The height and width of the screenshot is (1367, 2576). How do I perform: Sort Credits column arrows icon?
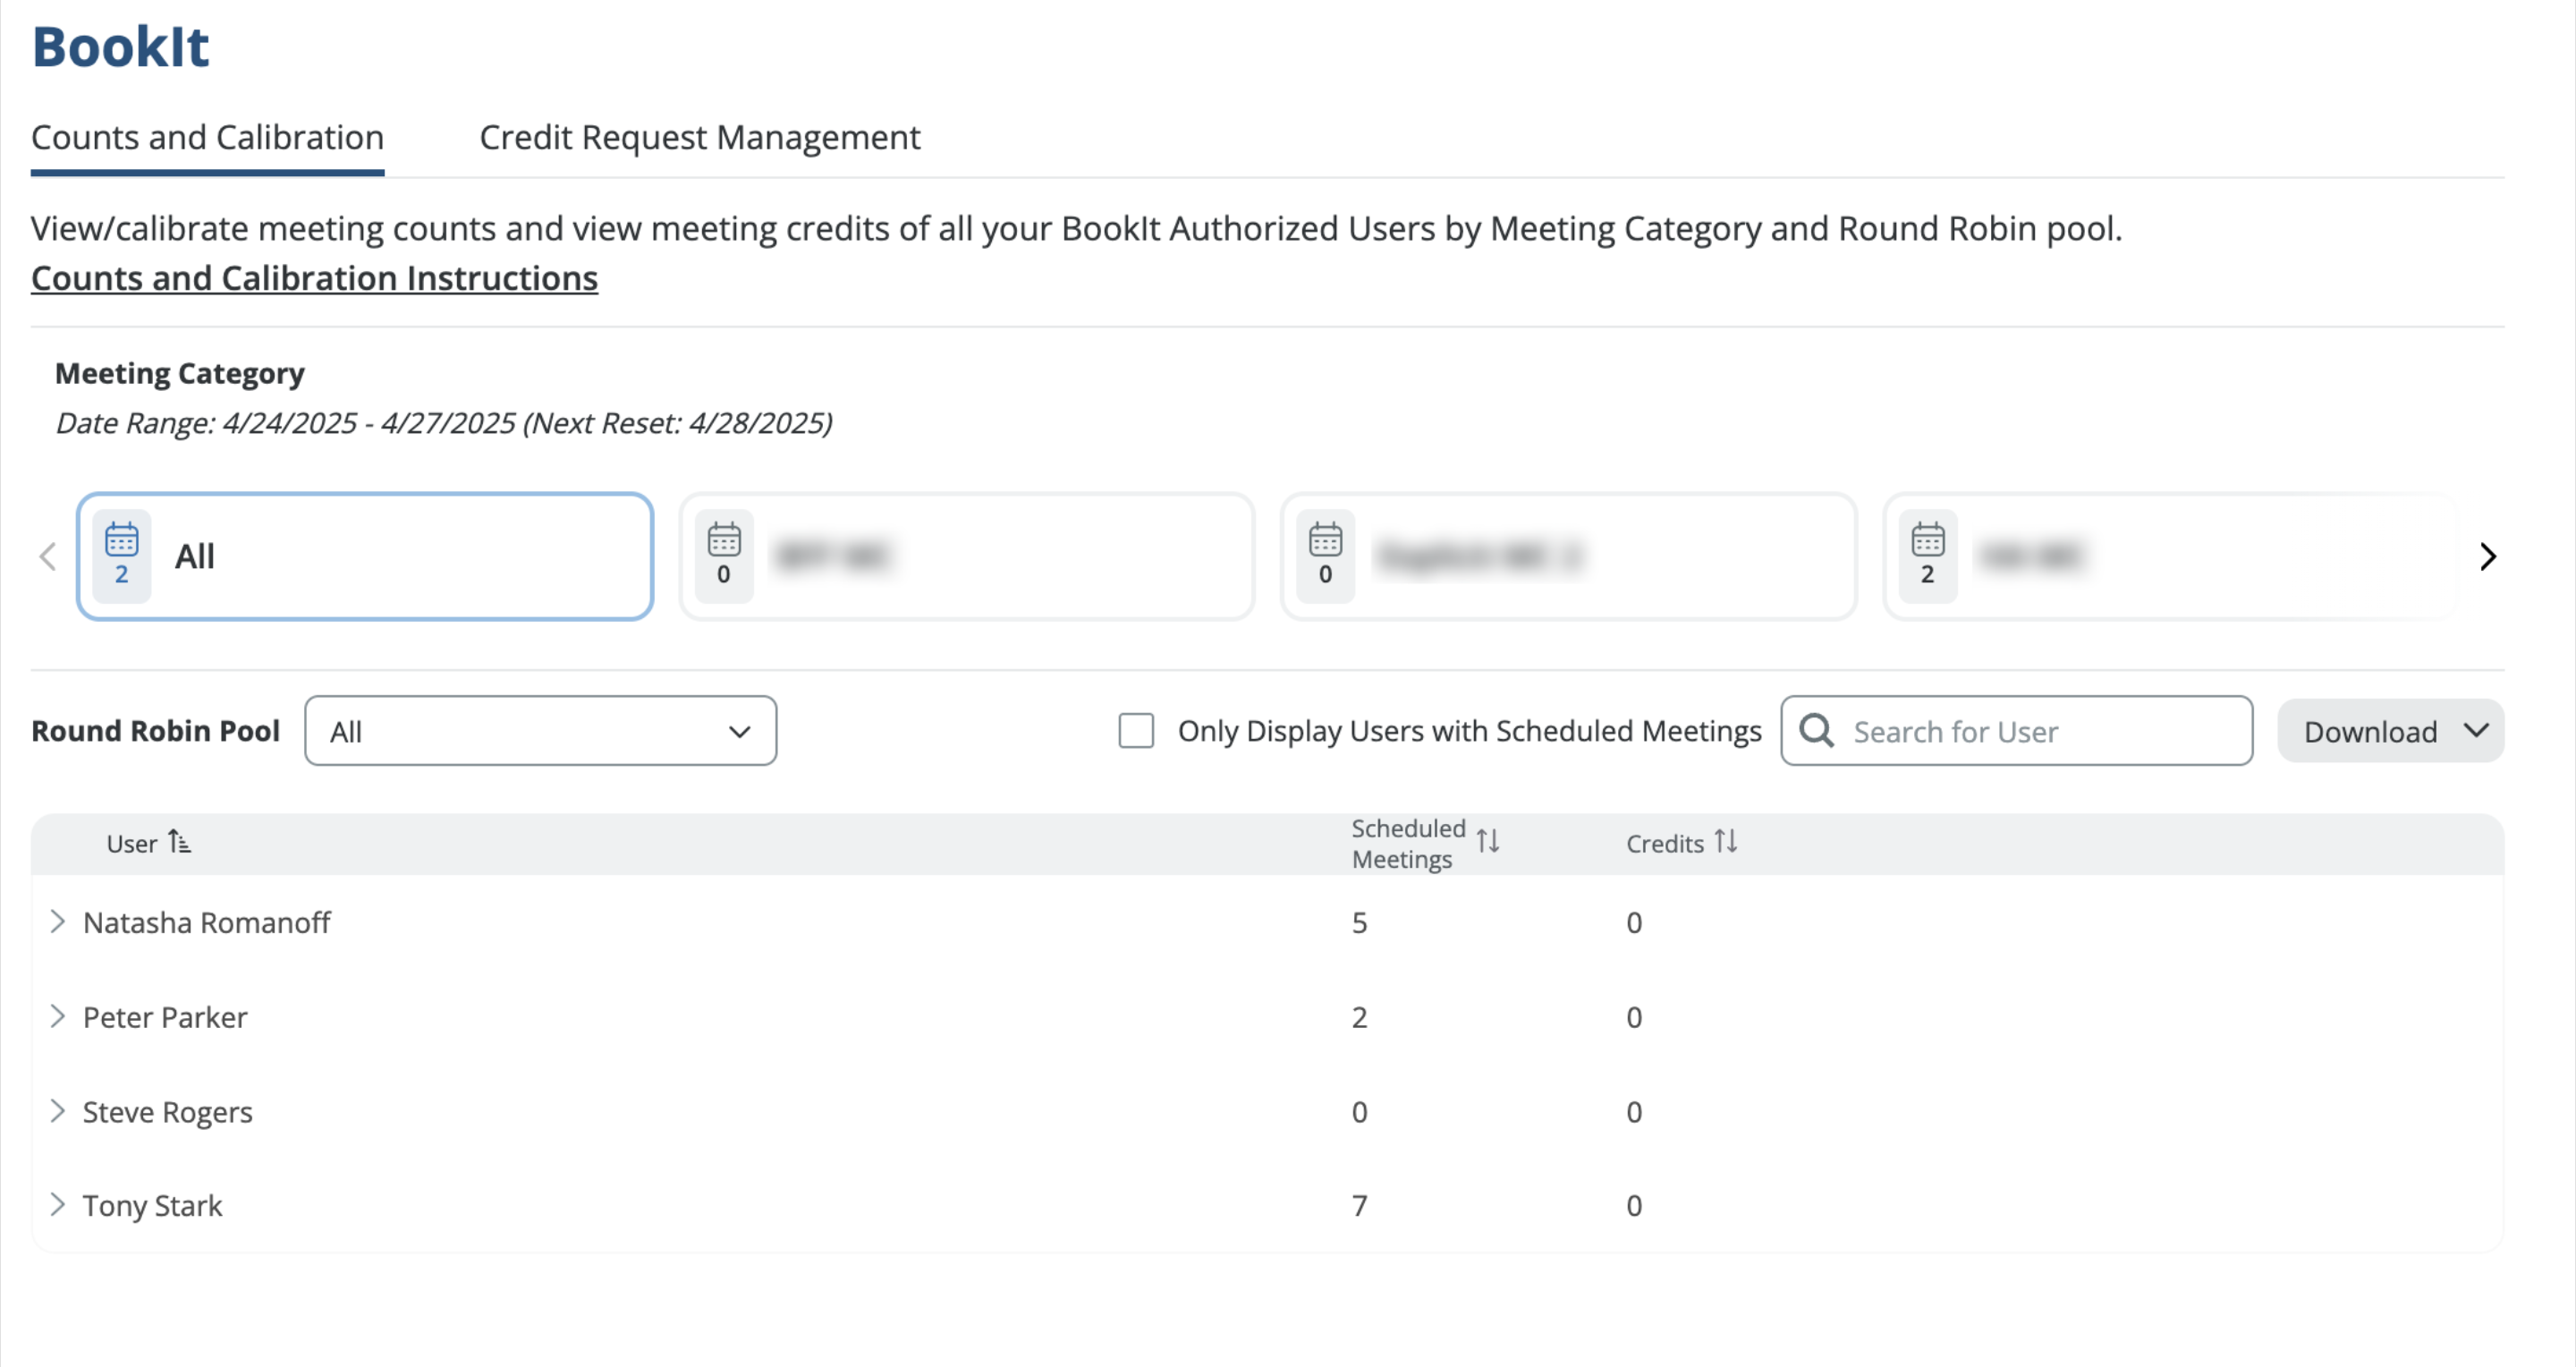(x=1725, y=842)
